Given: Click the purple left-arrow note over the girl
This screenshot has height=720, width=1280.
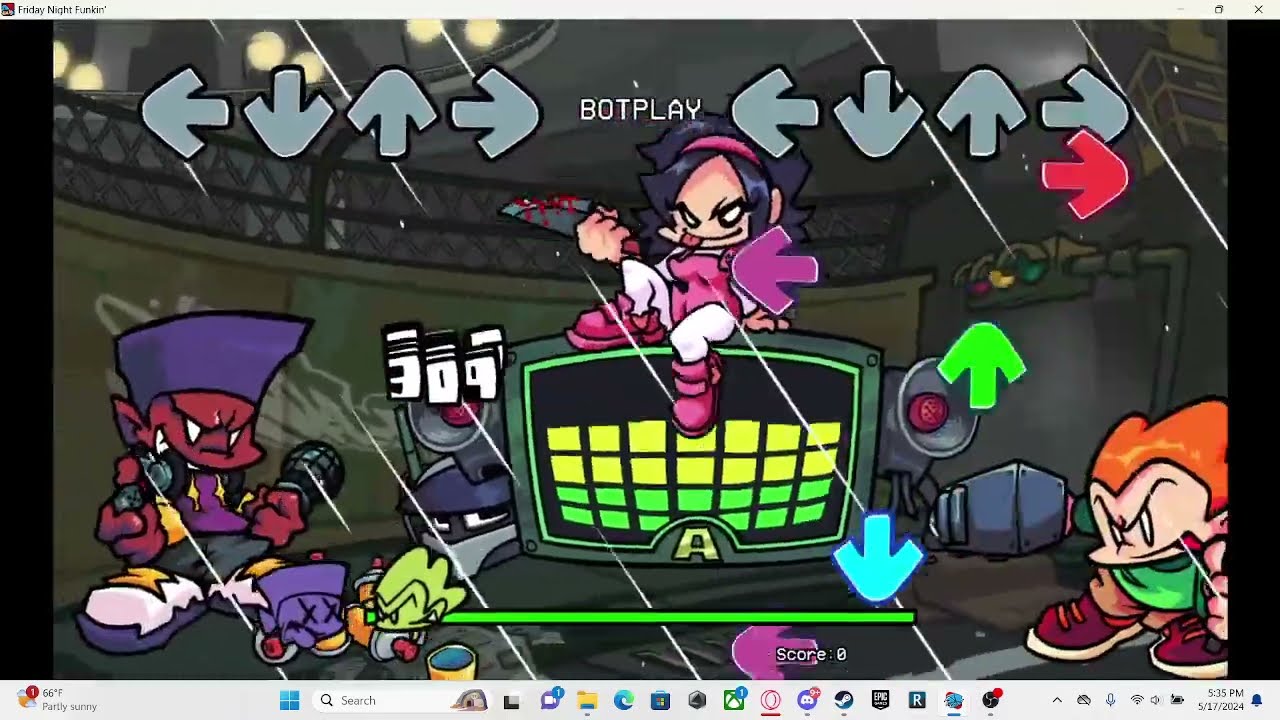Looking at the screenshot, I should [x=775, y=270].
